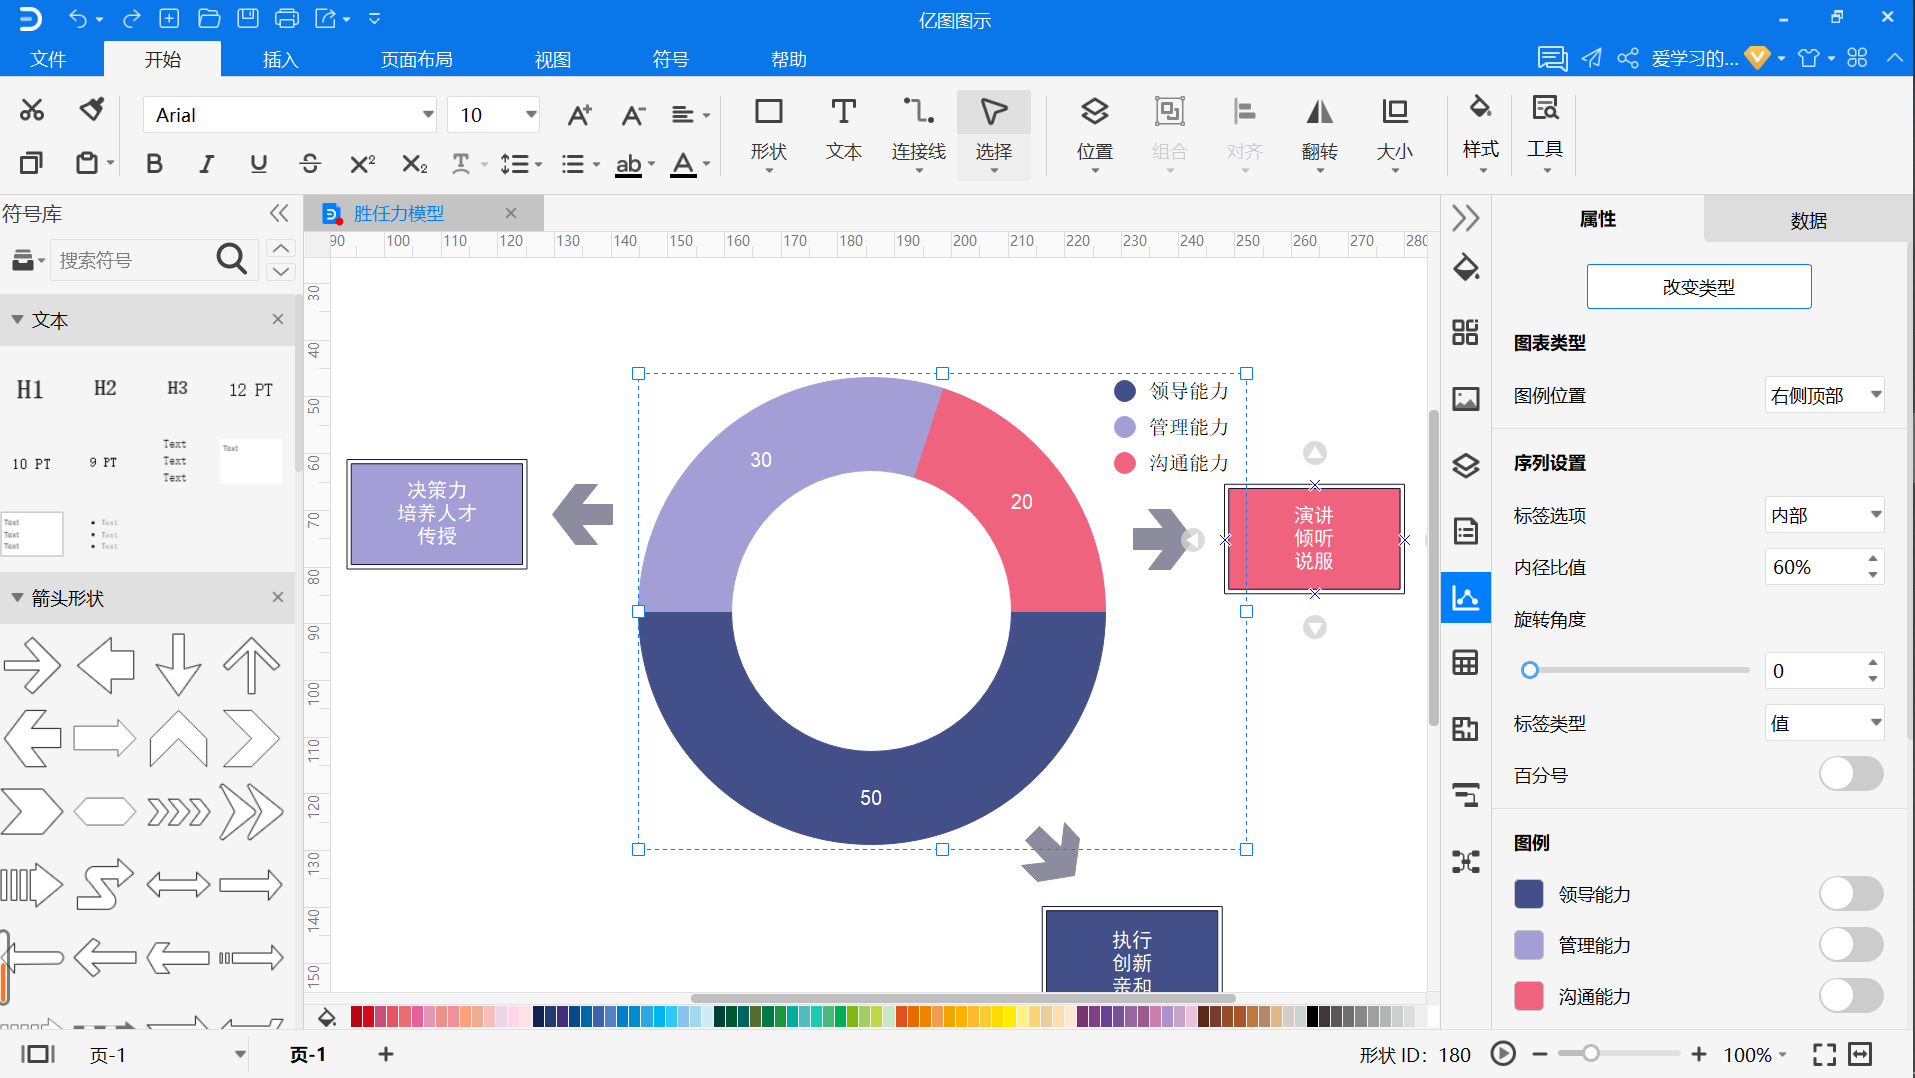Switch to the 插入 ribbon tab
This screenshot has height=1078, width=1915.
(281, 59)
